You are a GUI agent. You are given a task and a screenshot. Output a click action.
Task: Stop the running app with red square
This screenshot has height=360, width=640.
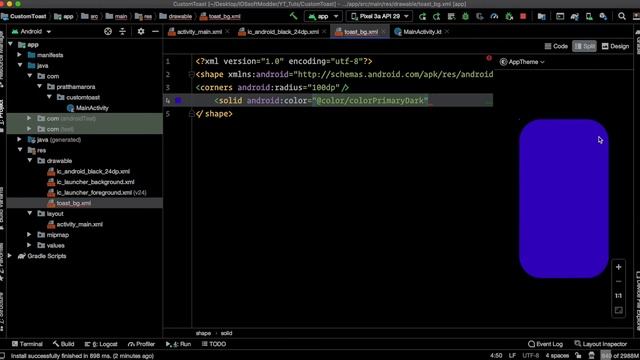point(523,17)
